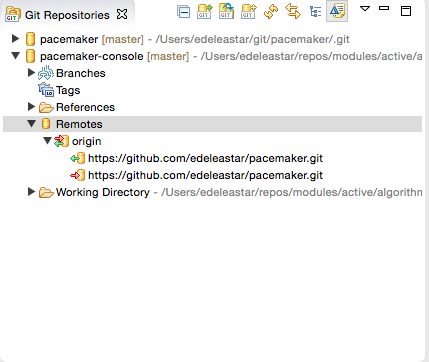Viewport: 429px width, 362px height.
Task: Minimize the Git Repositories view
Action: [x=384, y=8]
